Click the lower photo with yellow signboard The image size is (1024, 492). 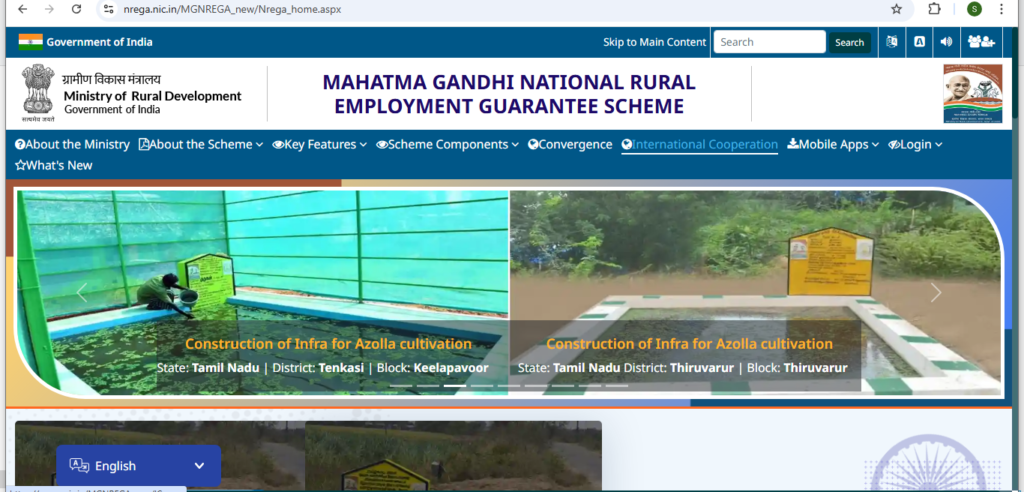pyautogui.click(x=453, y=455)
